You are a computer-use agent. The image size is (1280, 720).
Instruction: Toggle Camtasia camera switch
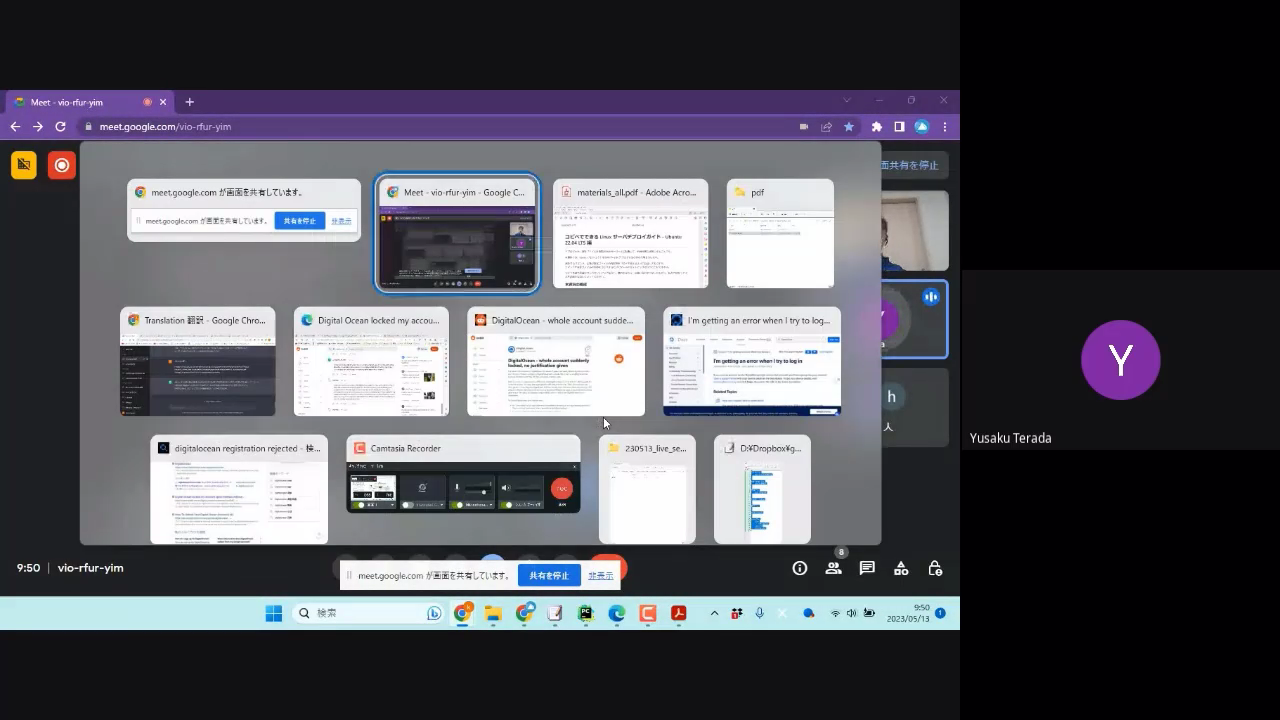click(408, 505)
